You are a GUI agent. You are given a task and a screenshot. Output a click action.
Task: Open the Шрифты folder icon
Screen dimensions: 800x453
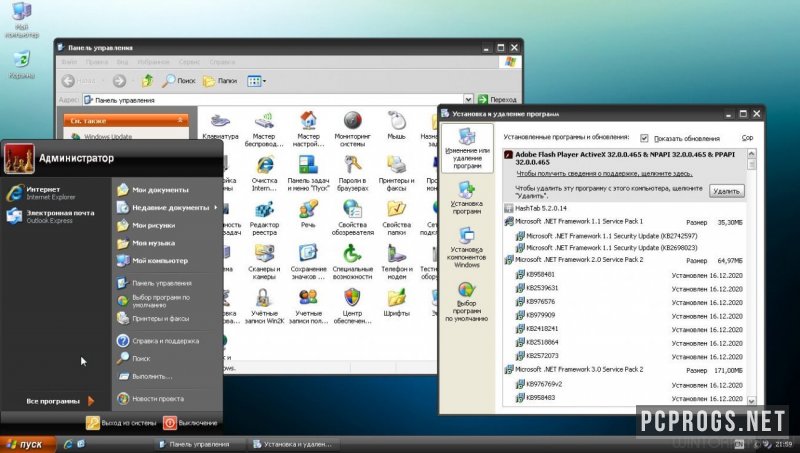[x=396, y=303]
